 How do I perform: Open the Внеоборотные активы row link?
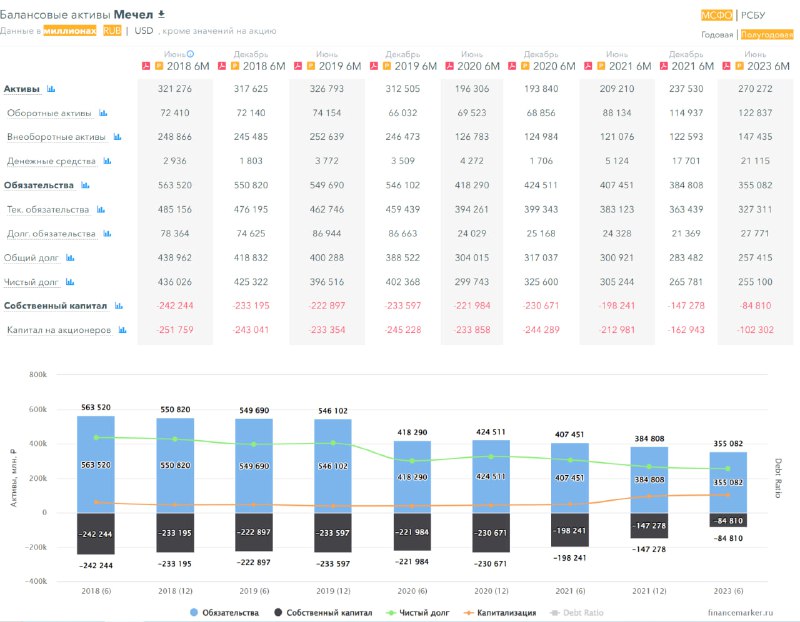click(x=56, y=137)
